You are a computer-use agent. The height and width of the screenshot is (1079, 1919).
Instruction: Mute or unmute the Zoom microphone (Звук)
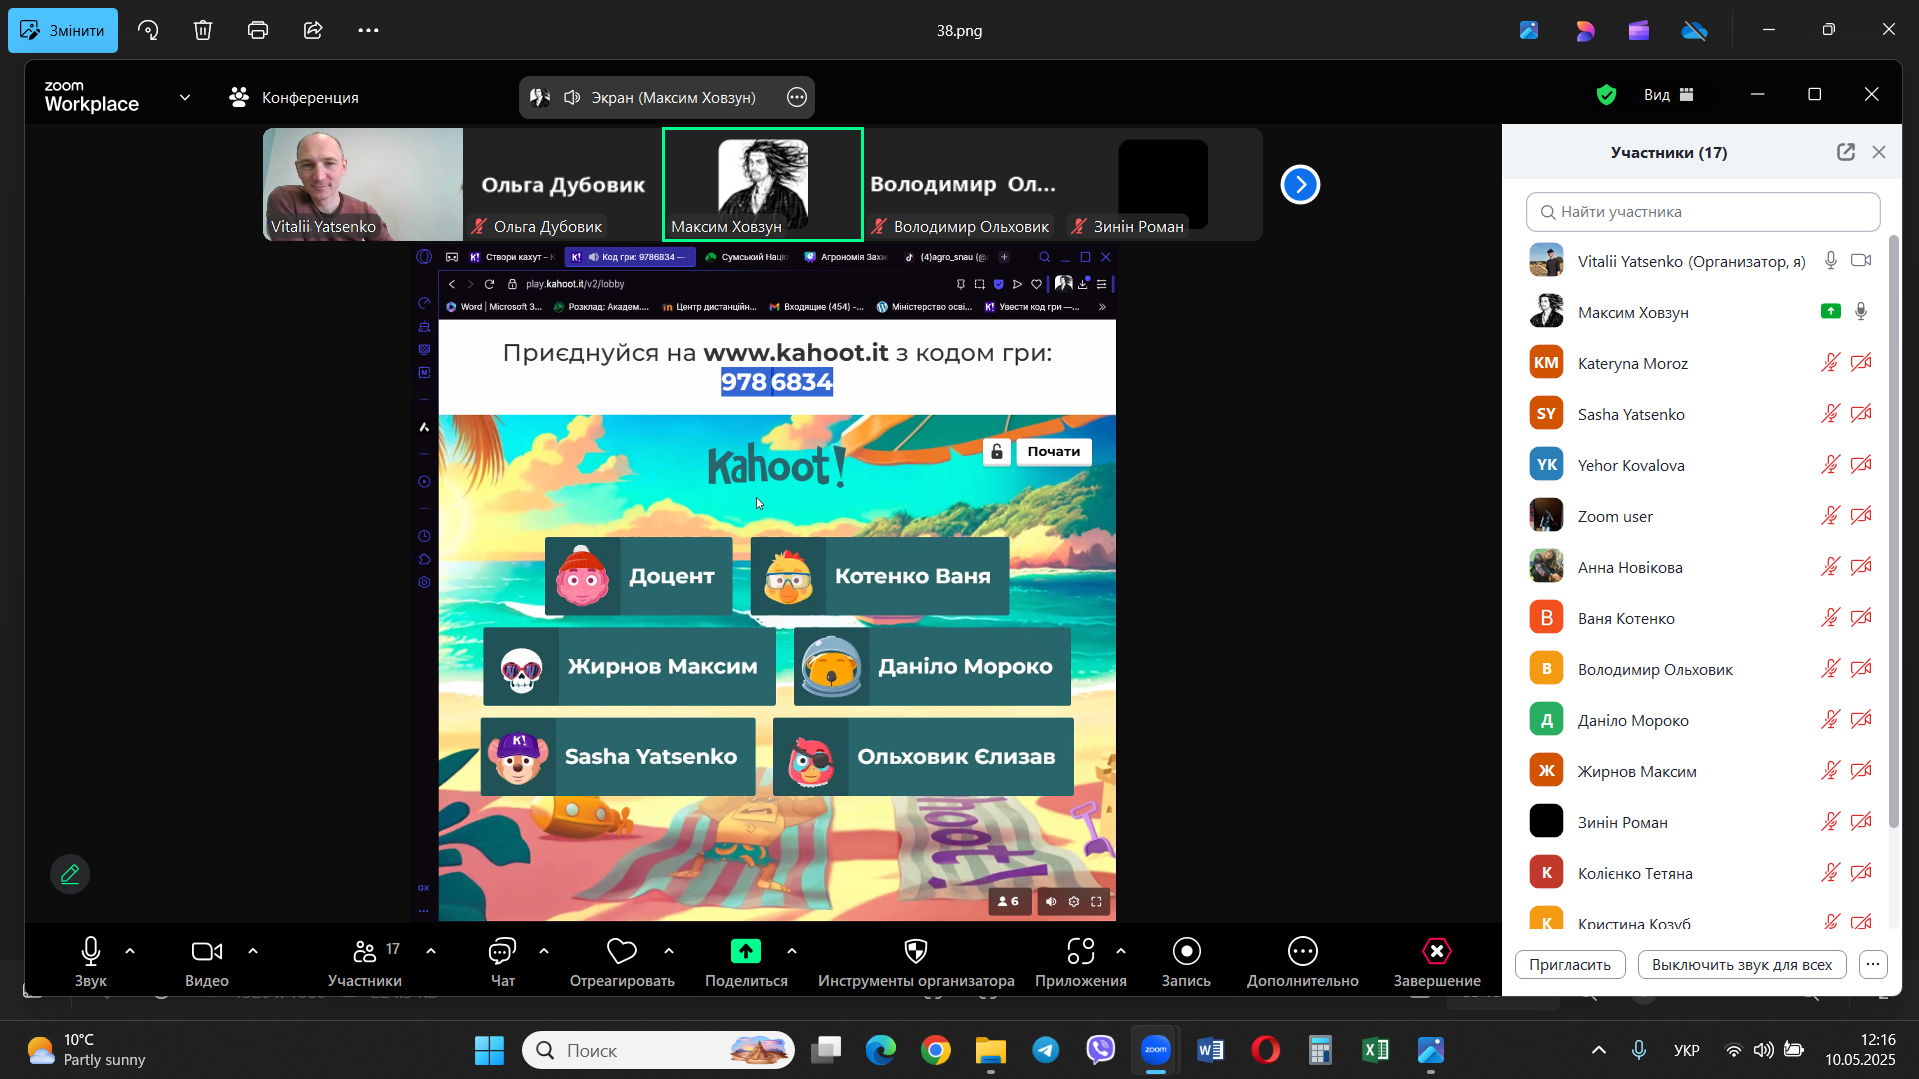click(90, 961)
